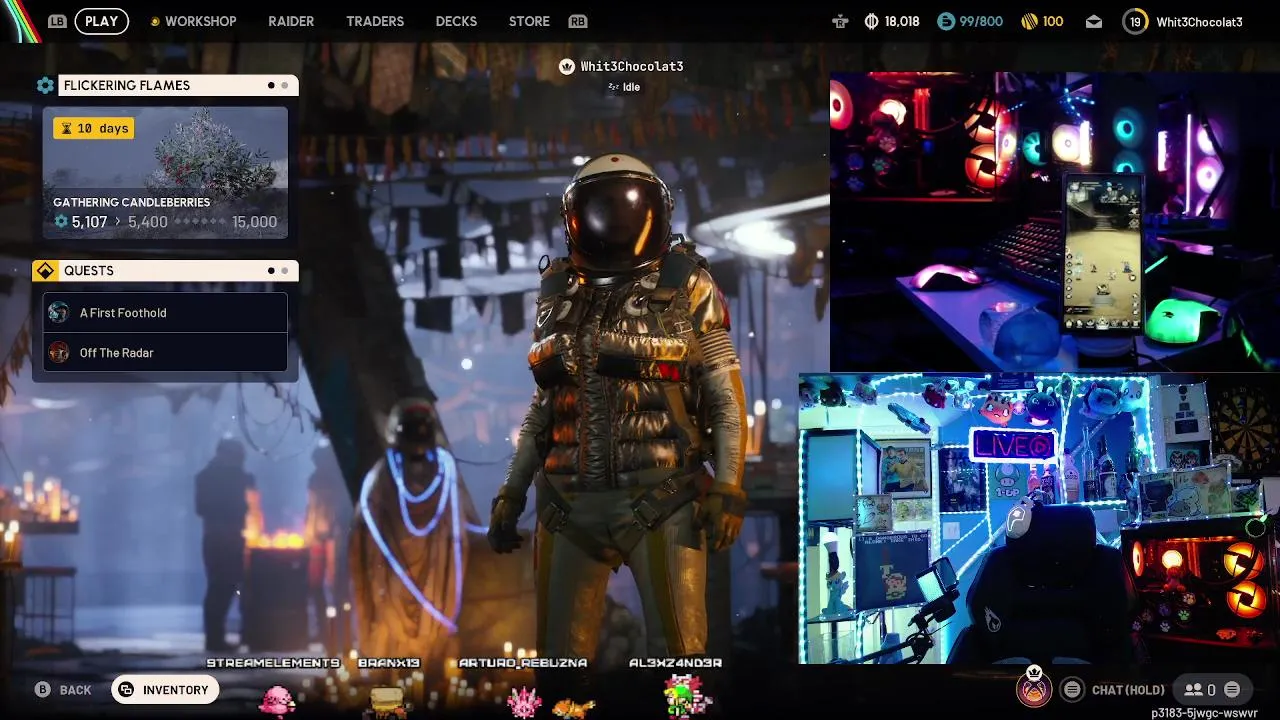Click the teal cred icon beside 99/800
The height and width of the screenshot is (720, 1280).
(x=946, y=21)
